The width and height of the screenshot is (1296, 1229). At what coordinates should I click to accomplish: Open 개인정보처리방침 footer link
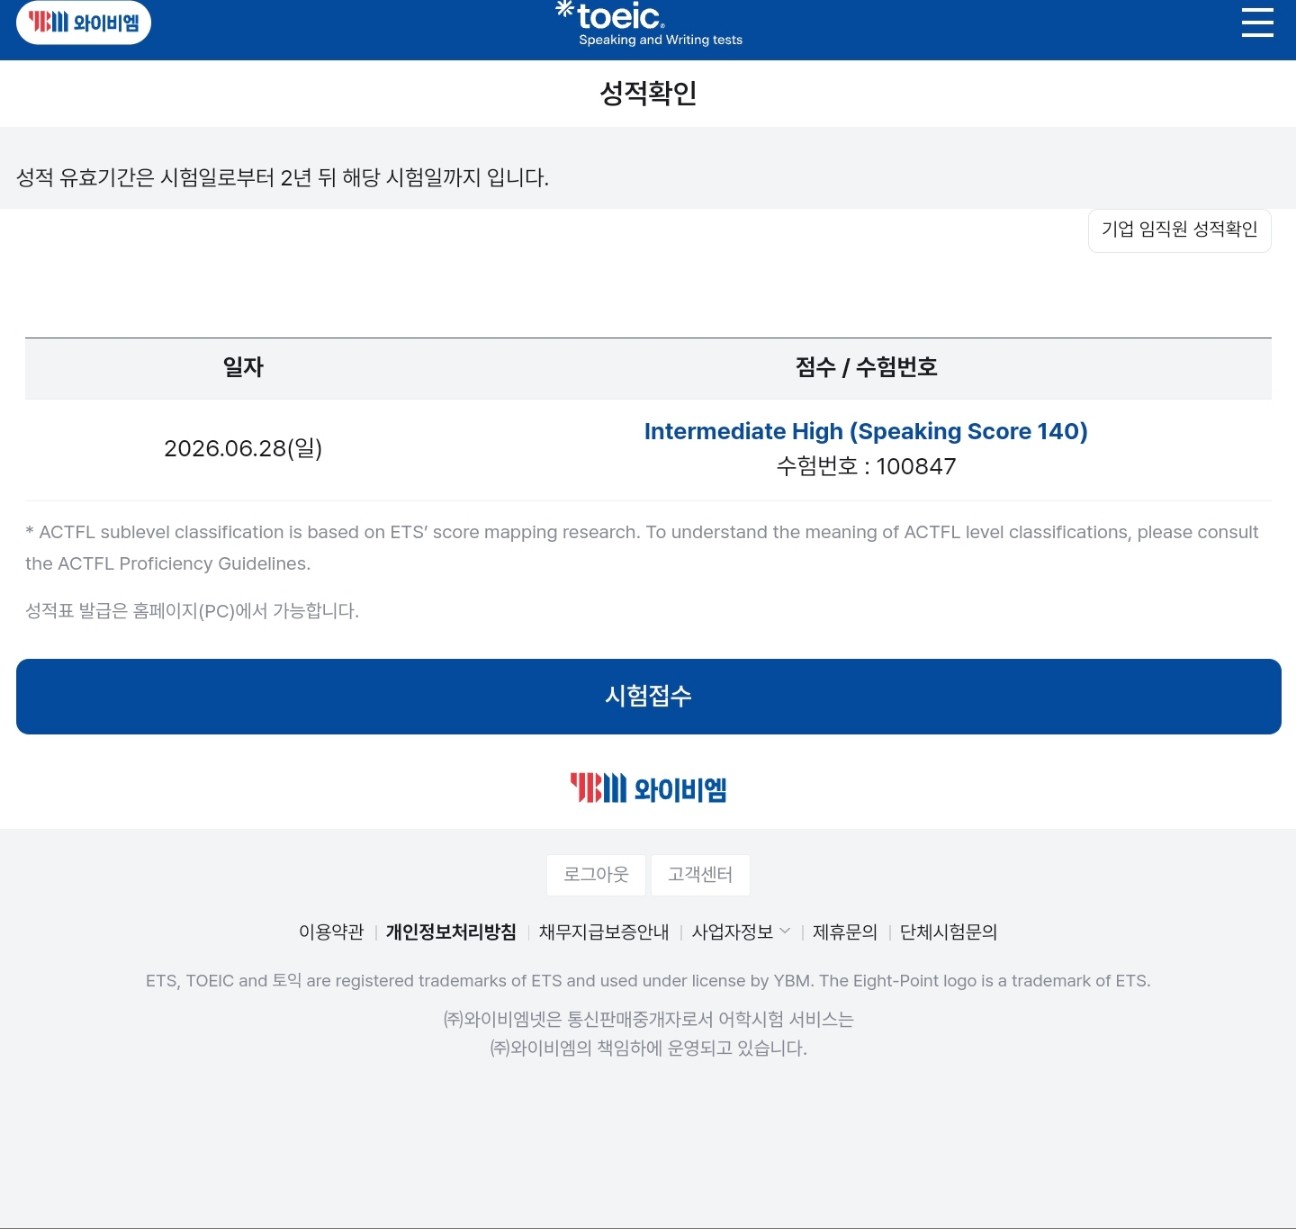tap(451, 932)
